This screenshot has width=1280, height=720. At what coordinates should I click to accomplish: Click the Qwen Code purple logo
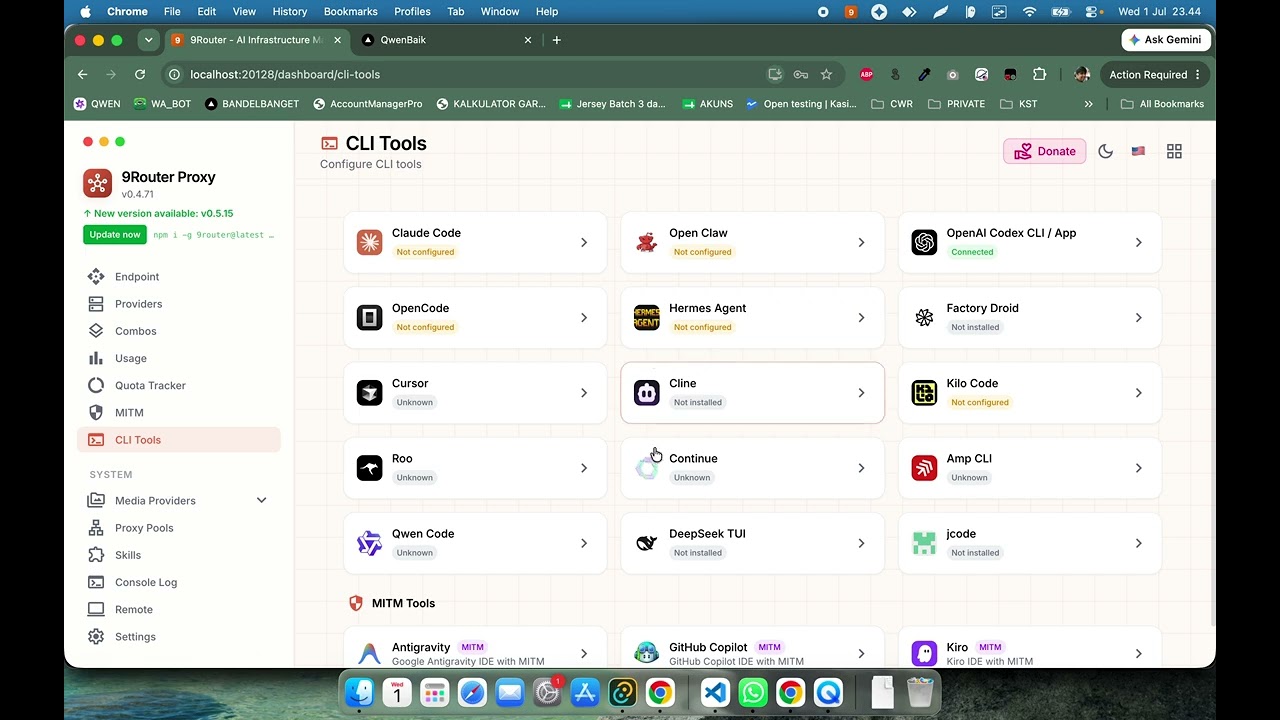(370, 543)
